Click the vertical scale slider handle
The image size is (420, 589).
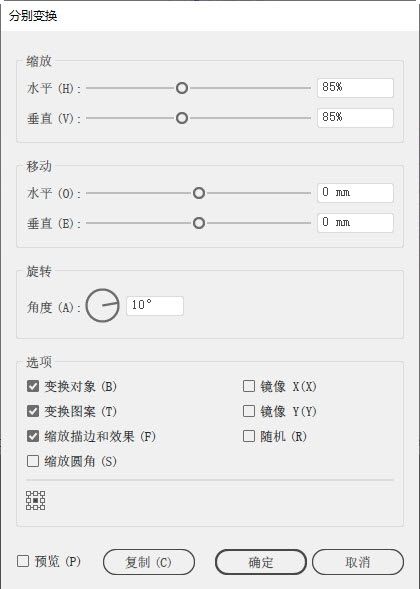[x=182, y=118]
